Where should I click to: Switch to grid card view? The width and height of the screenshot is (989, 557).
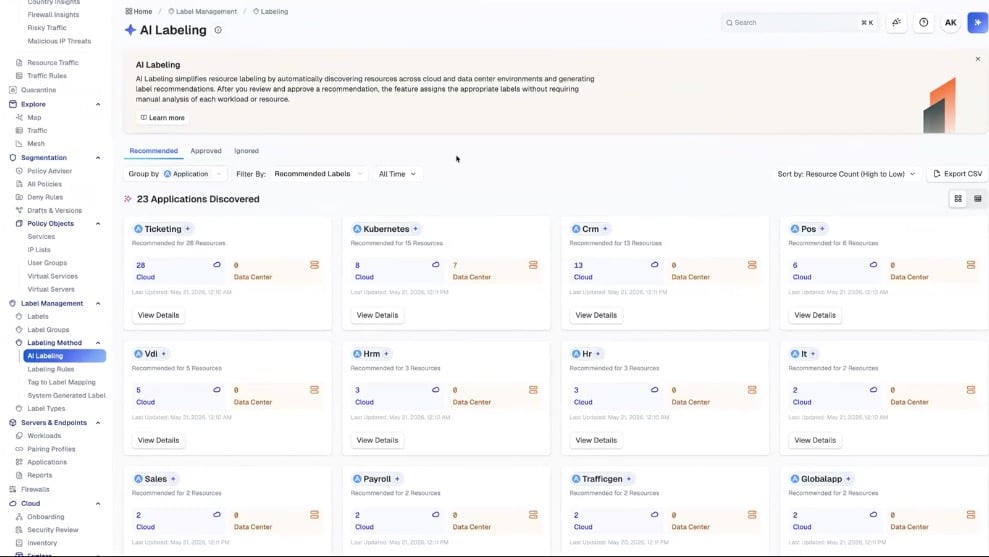[x=958, y=199]
